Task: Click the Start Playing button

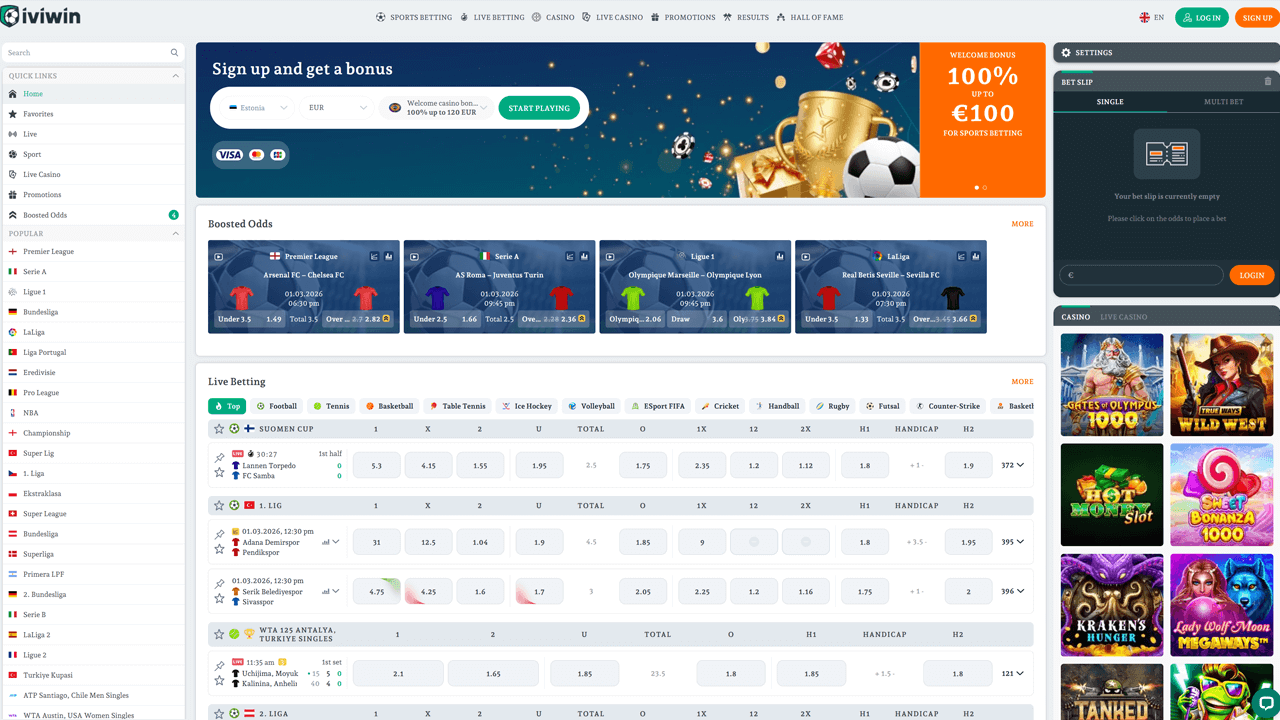Action: 539,108
